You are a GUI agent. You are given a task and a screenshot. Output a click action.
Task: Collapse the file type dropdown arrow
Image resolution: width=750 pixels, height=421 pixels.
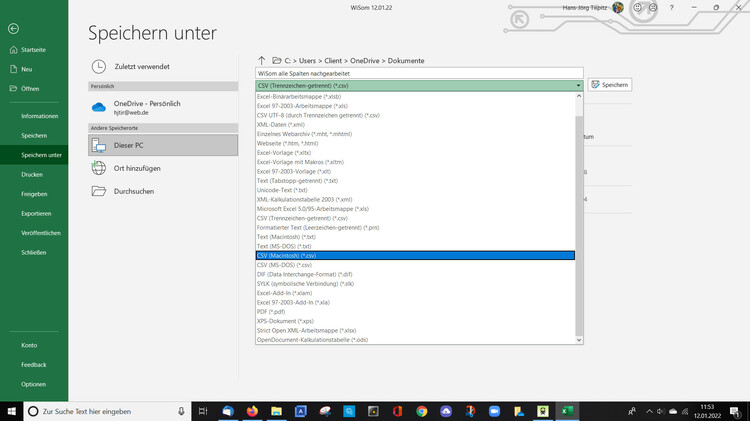click(578, 86)
